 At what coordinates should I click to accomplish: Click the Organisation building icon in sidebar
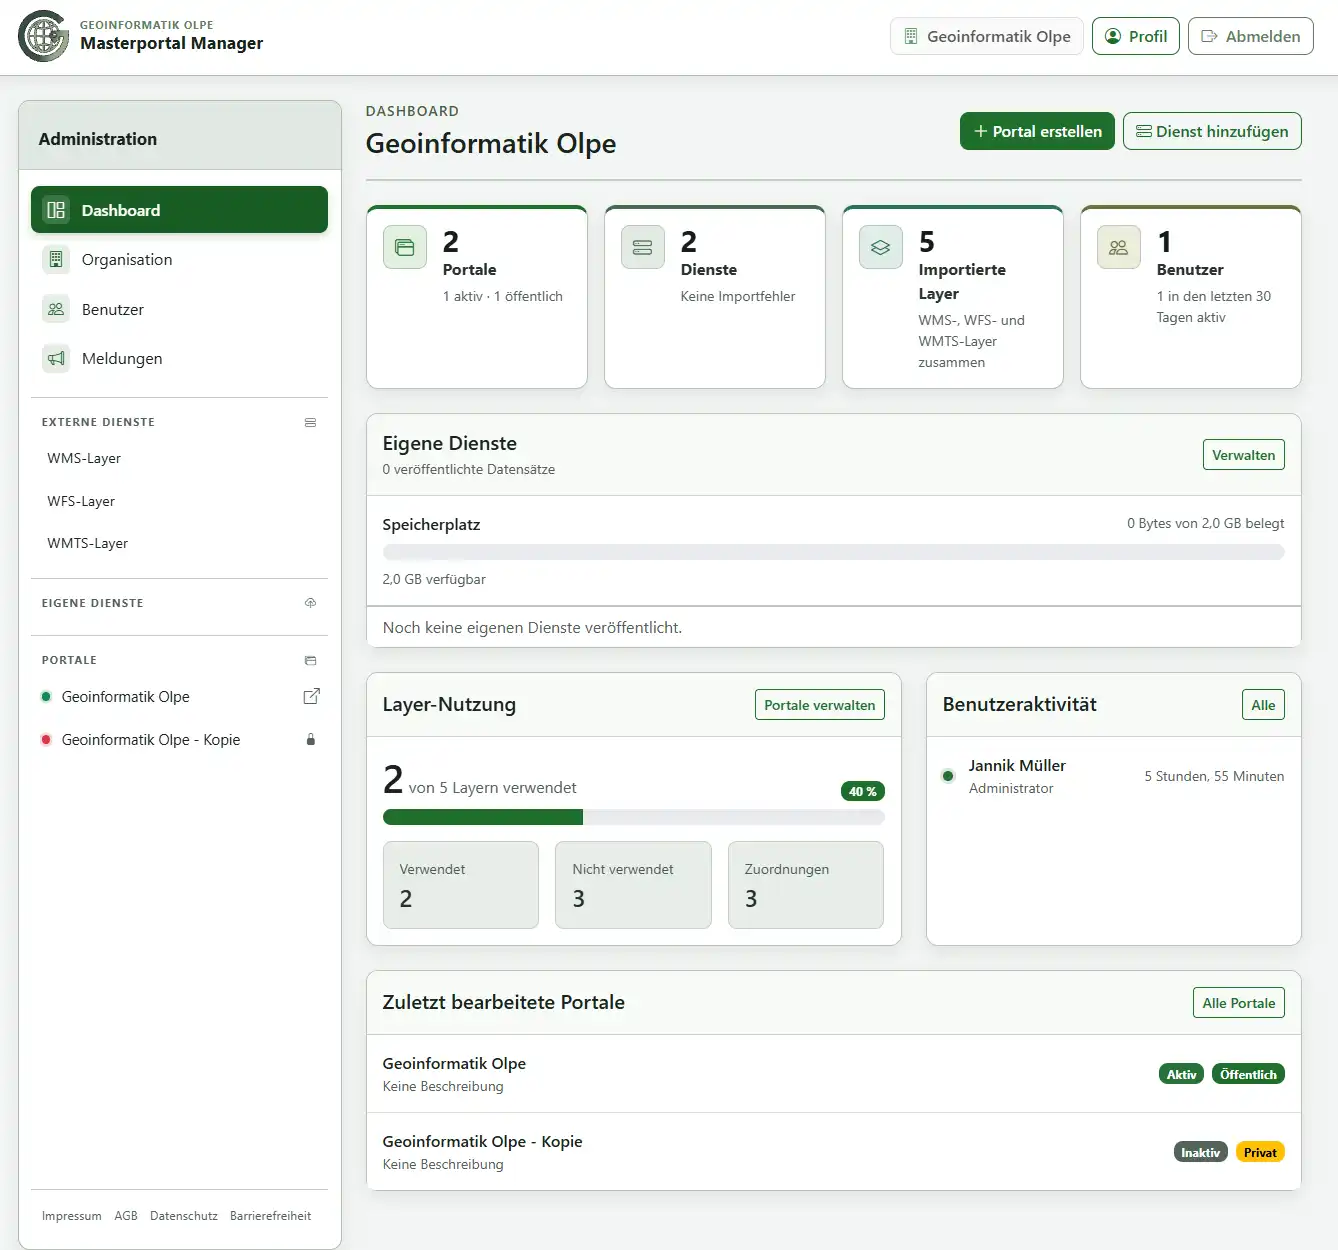(x=56, y=260)
